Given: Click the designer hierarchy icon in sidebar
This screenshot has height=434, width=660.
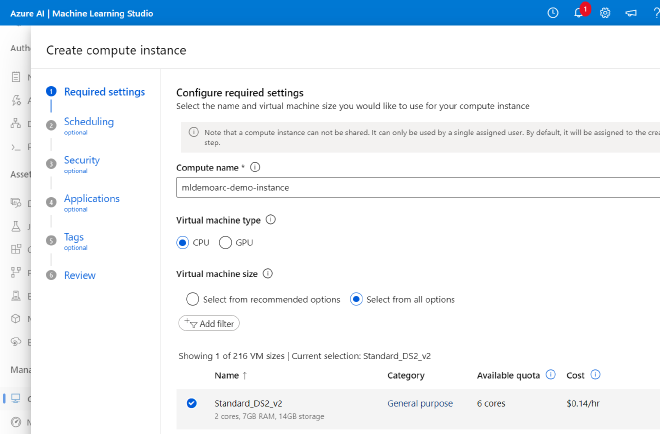Looking at the screenshot, I should point(16,123).
